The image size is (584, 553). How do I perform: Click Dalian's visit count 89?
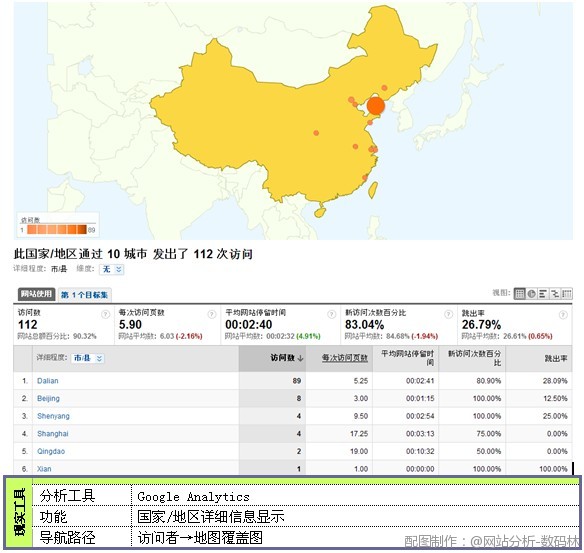point(296,381)
